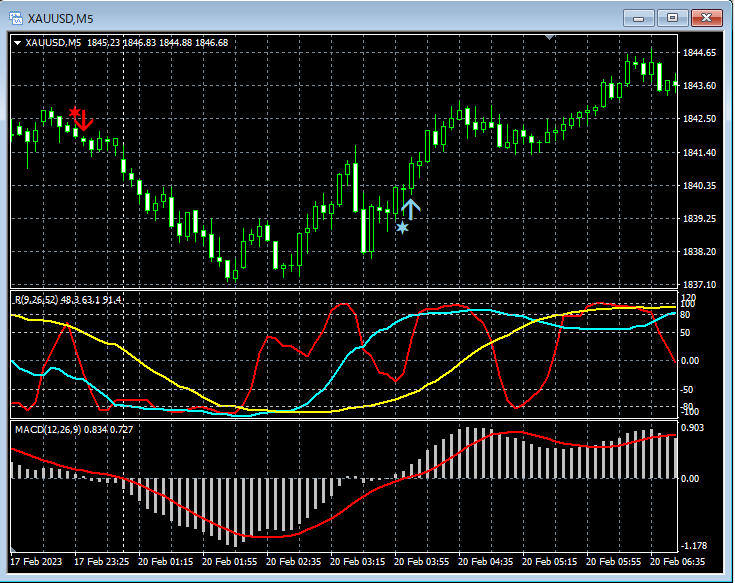This screenshot has width=735, height=583.
Task: Minimize the XAUUSD,M5 chart window
Action: 638,18
